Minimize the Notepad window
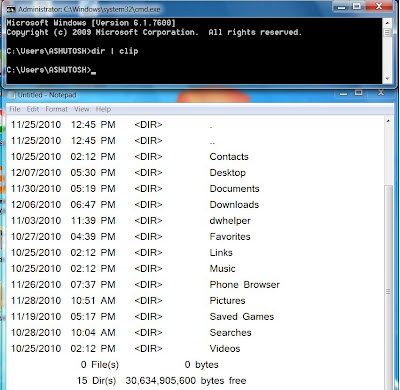The image size is (400, 390). [343, 93]
